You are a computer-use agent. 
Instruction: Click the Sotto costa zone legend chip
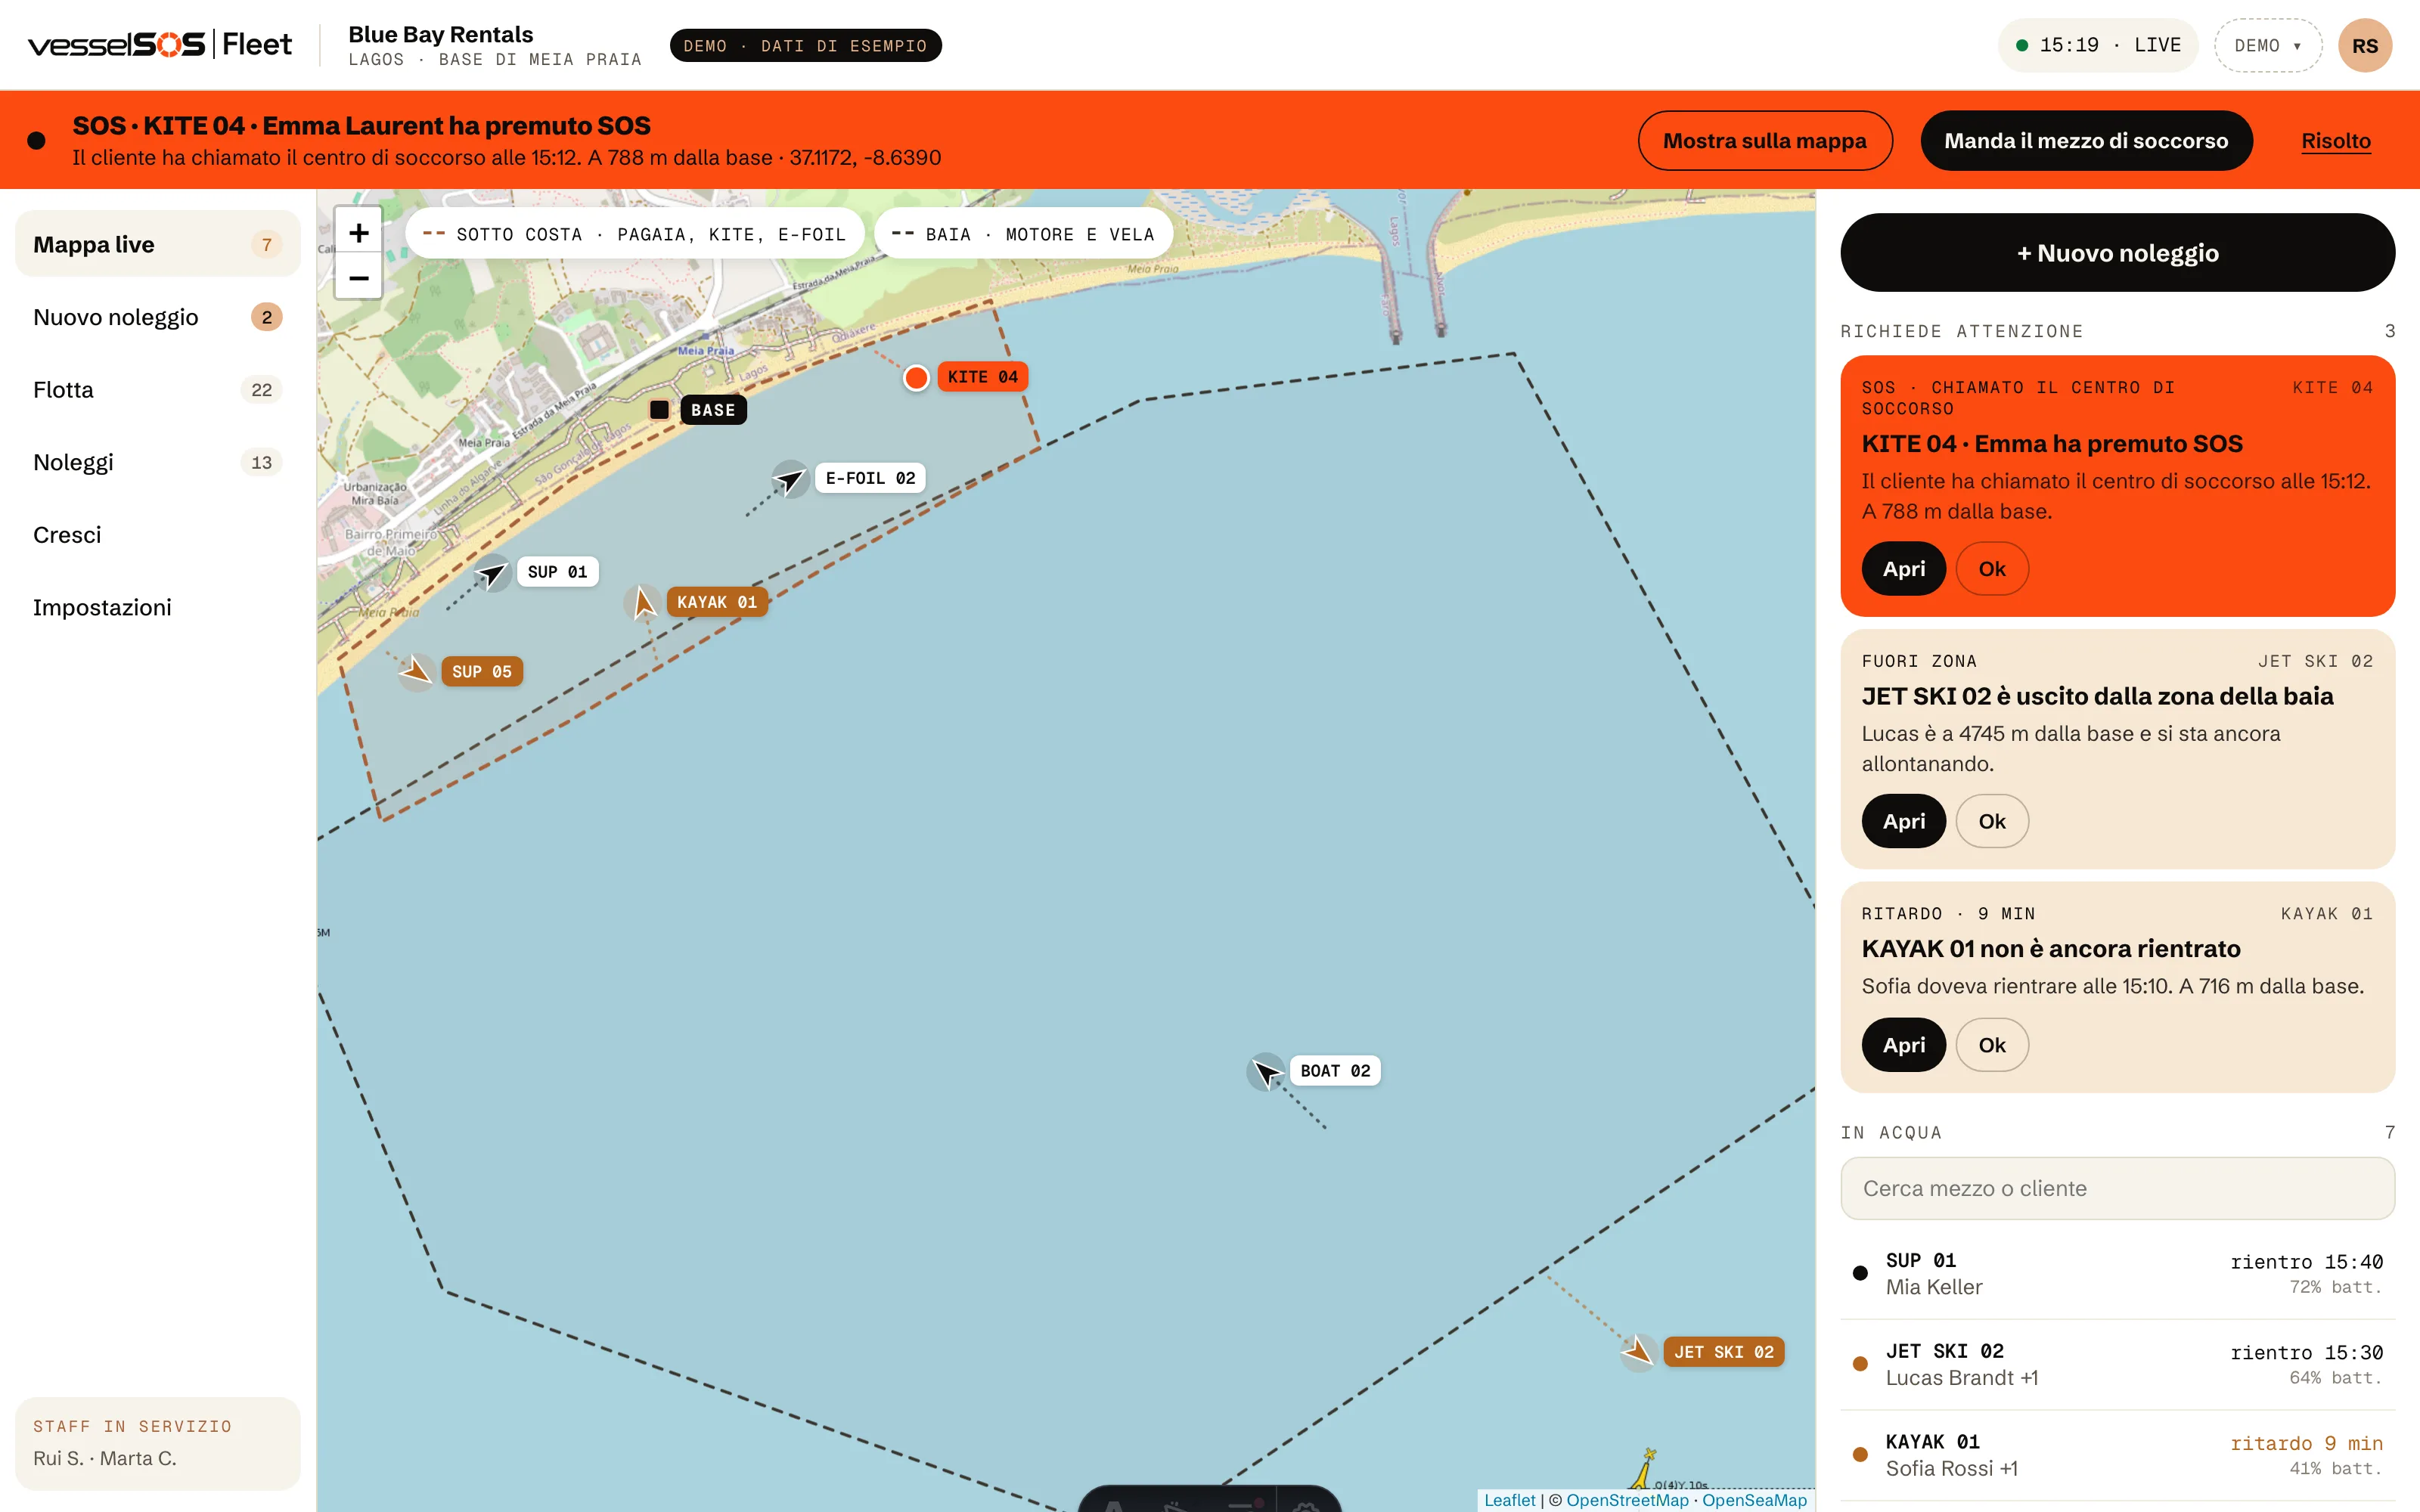click(635, 234)
